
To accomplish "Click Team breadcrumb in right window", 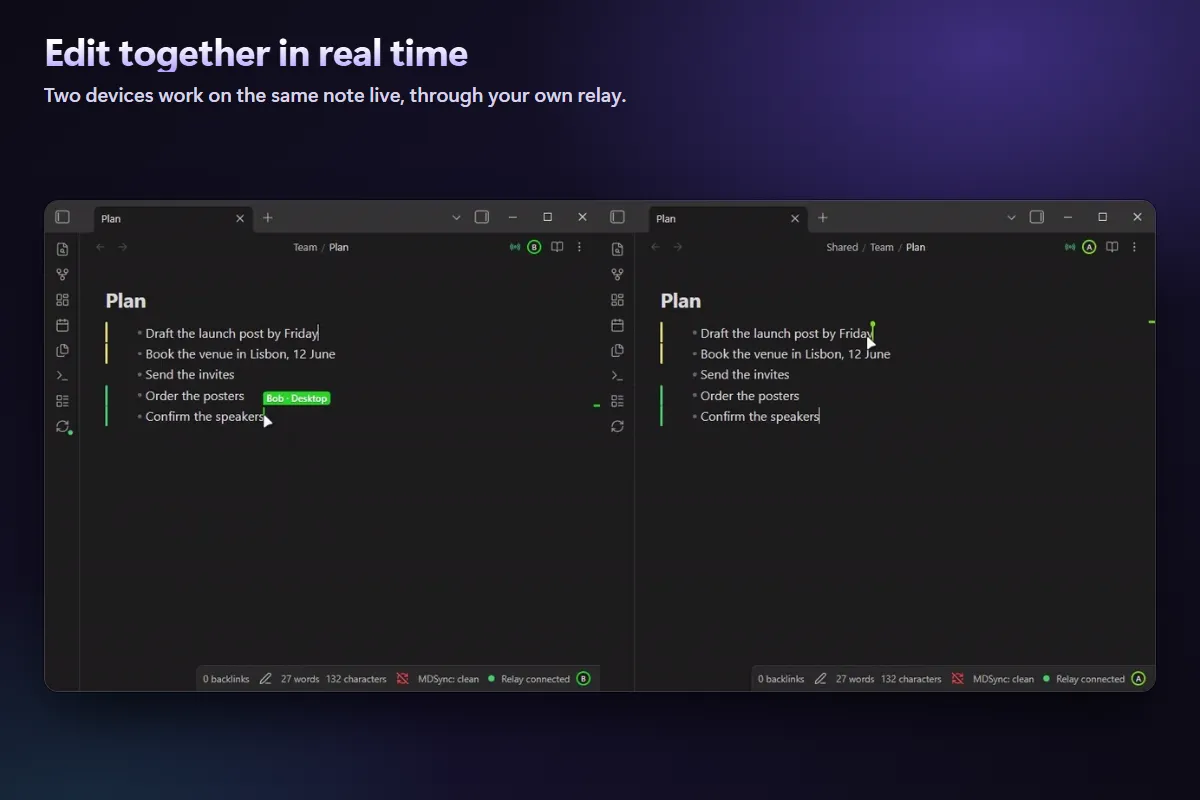I will point(881,247).
